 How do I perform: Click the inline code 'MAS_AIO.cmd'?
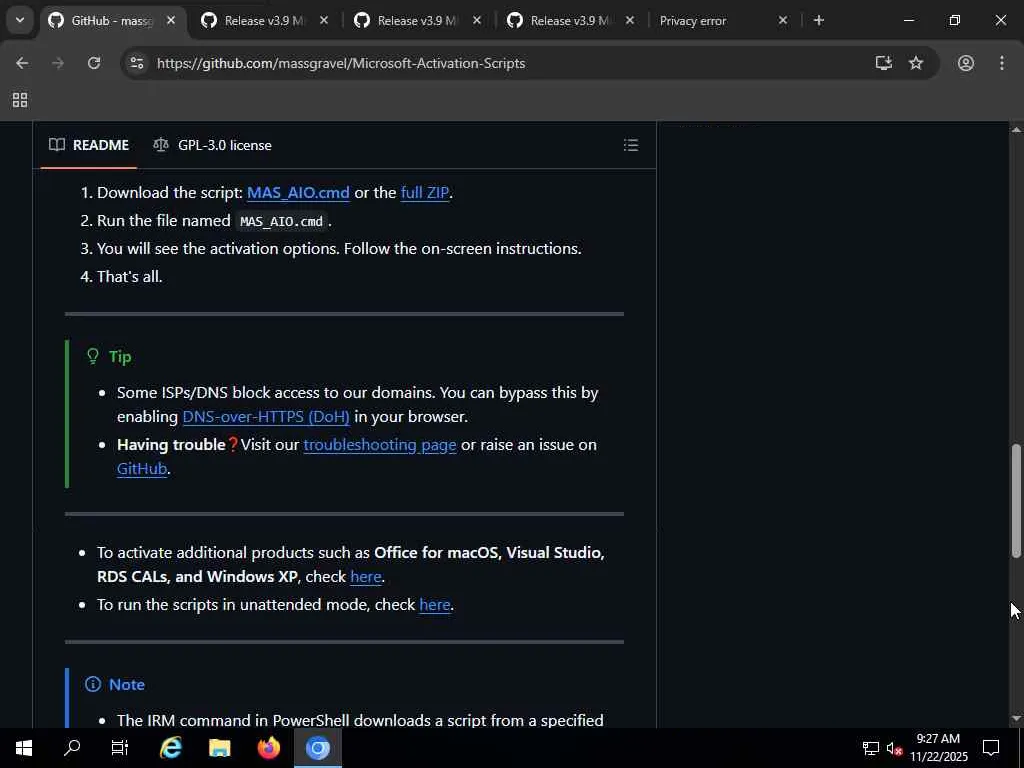[x=281, y=221]
